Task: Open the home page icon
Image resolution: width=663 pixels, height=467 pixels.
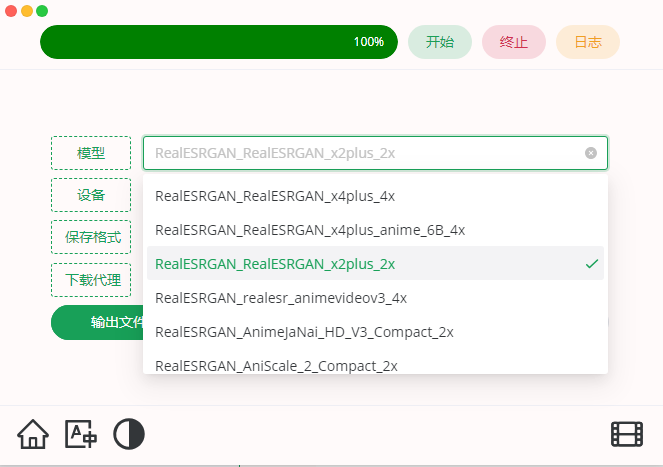Action: [33, 434]
